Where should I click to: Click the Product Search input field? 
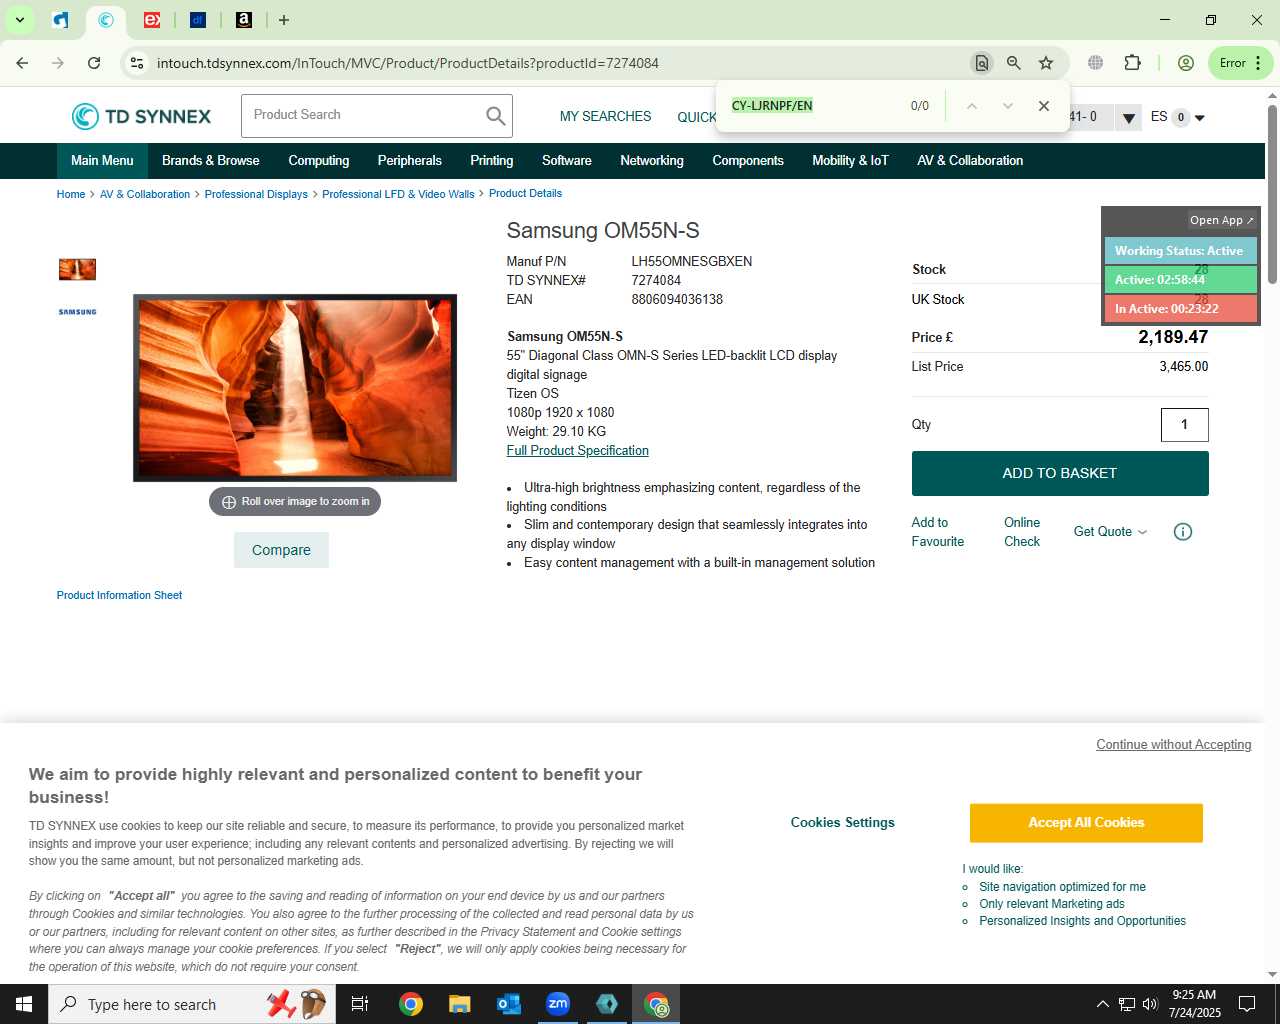364,116
